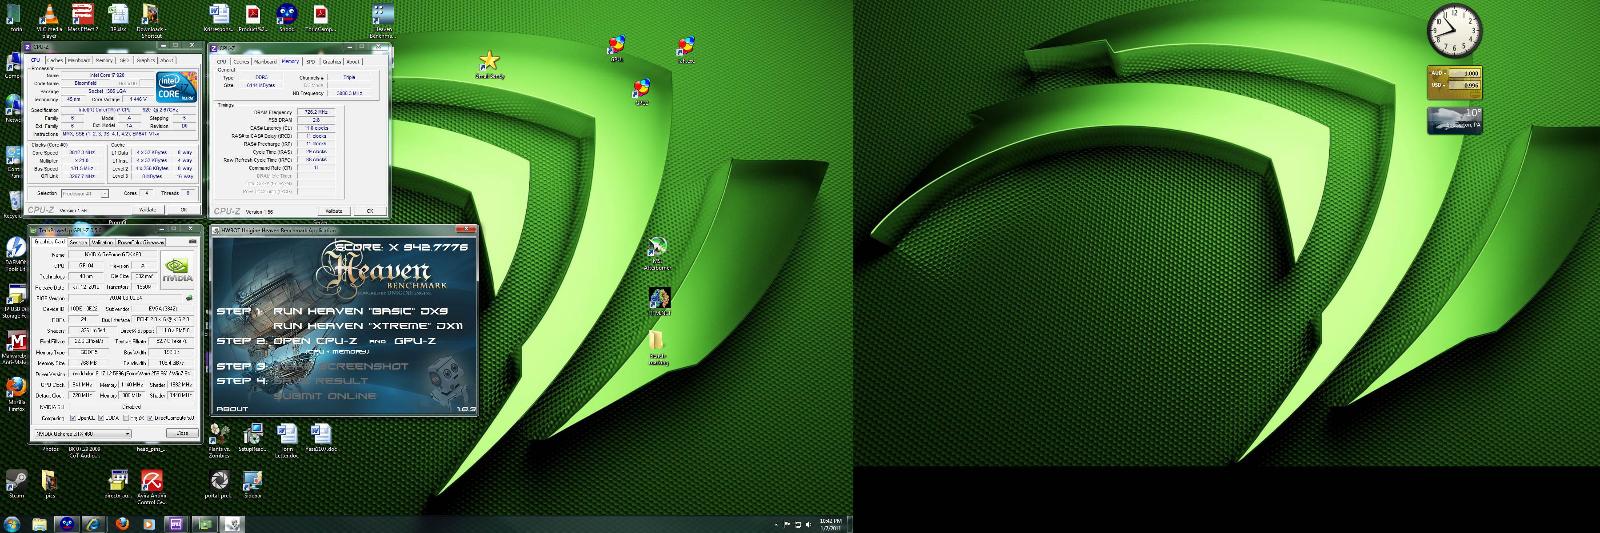
Task: Click Action Center flag in tray
Action: 787,524
